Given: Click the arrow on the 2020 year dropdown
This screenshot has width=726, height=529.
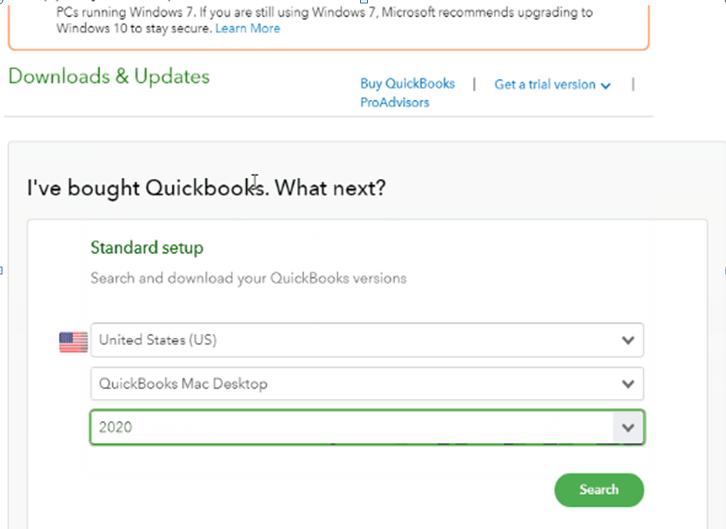Looking at the screenshot, I should pyautogui.click(x=628, y=428).
